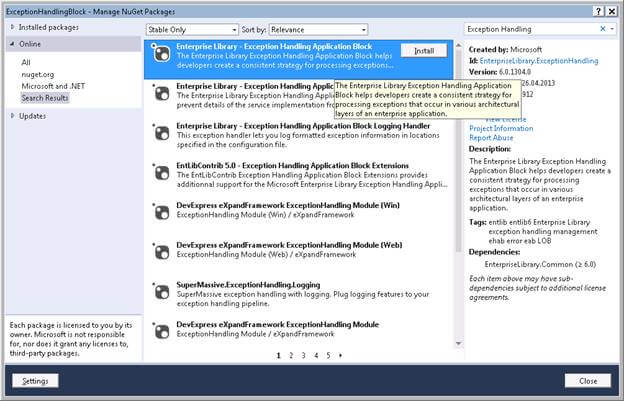Open the search box dropdown arrow

(x=612, y=29)
